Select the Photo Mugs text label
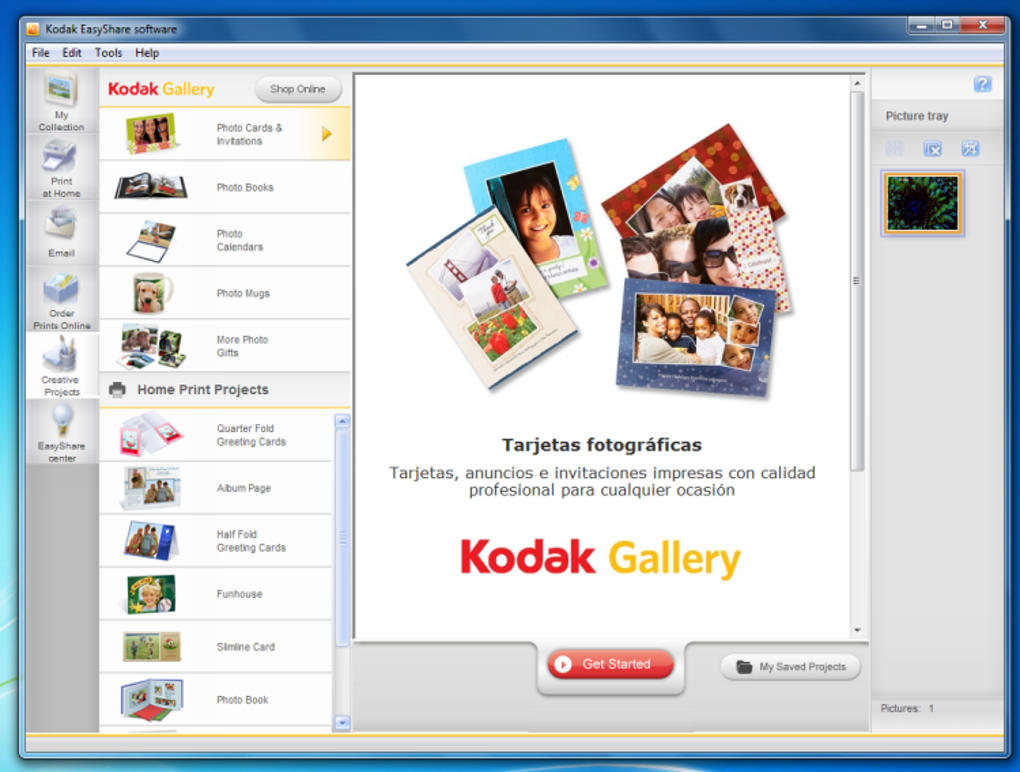 [x=243, y=293]
